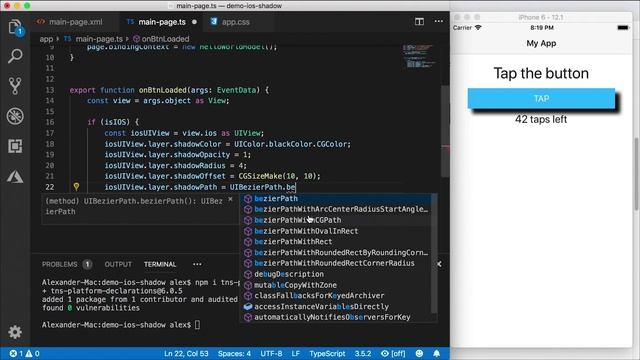Screen dimensions: 640x360
Task: Close the suggestion documentation popup
Action: pyautogui.click(x=230, y=200)
